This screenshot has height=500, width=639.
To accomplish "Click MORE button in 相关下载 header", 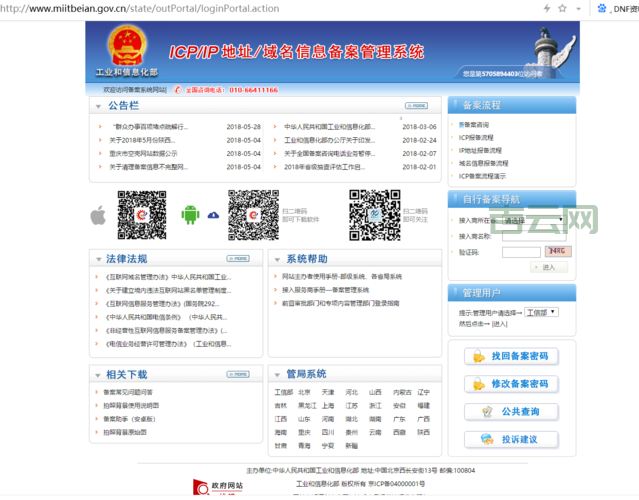I will [238, 374].
